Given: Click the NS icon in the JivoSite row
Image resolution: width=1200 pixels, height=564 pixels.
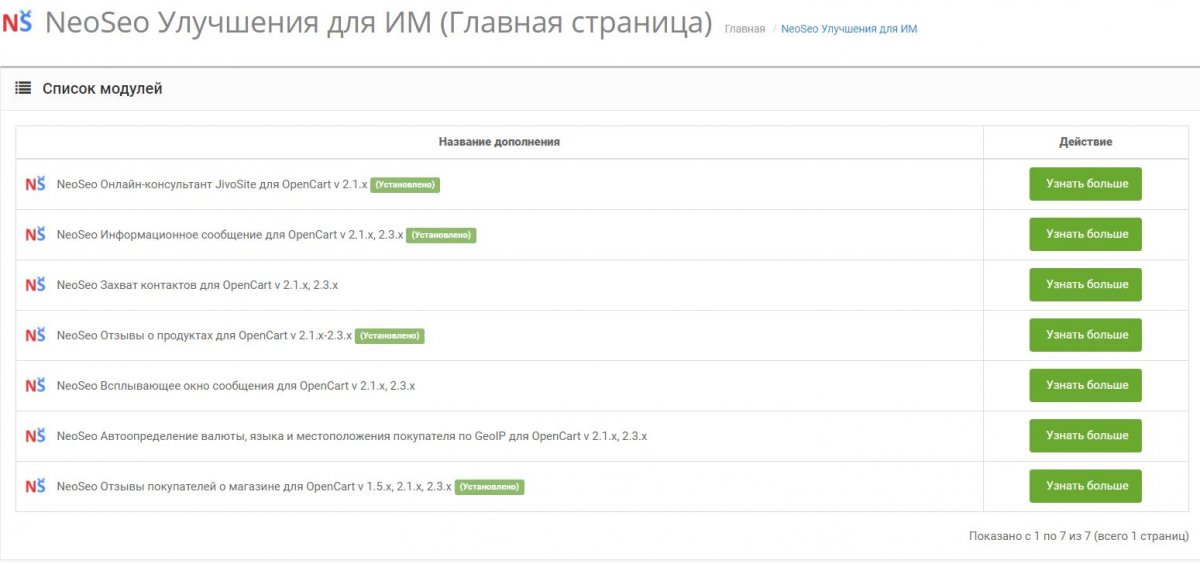Looking at the screenshot, I should point(35,184).
